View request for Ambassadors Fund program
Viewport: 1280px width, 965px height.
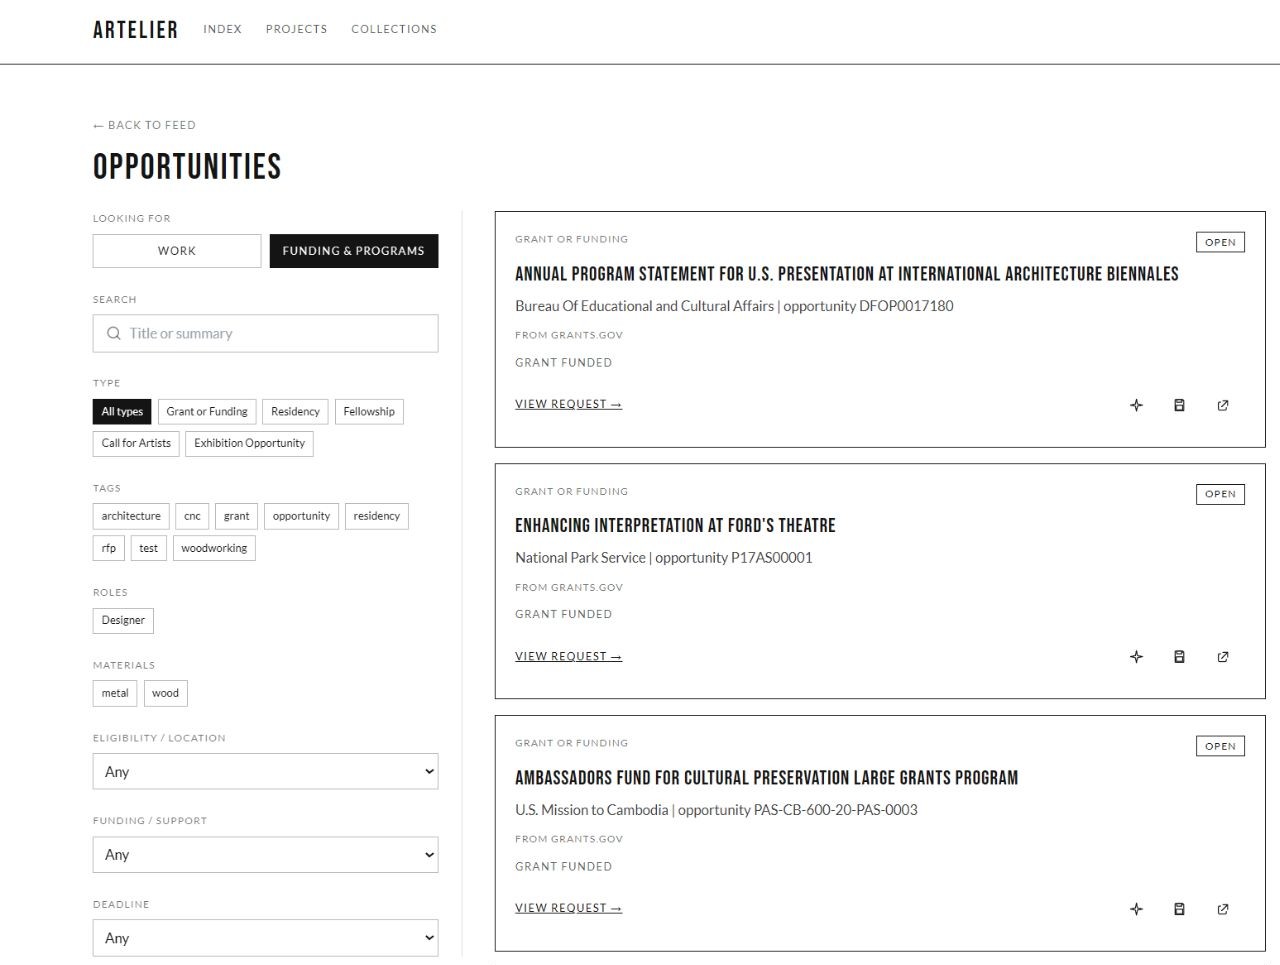(568, 908)
